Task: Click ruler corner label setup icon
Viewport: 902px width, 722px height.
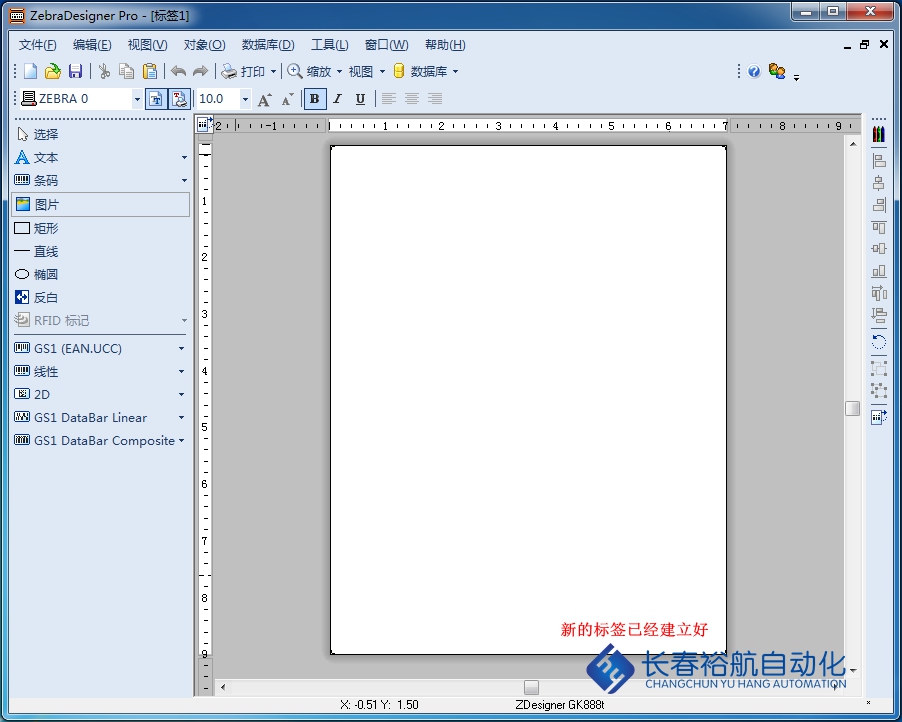Action: pyautogui.click(x=204, y=124)
